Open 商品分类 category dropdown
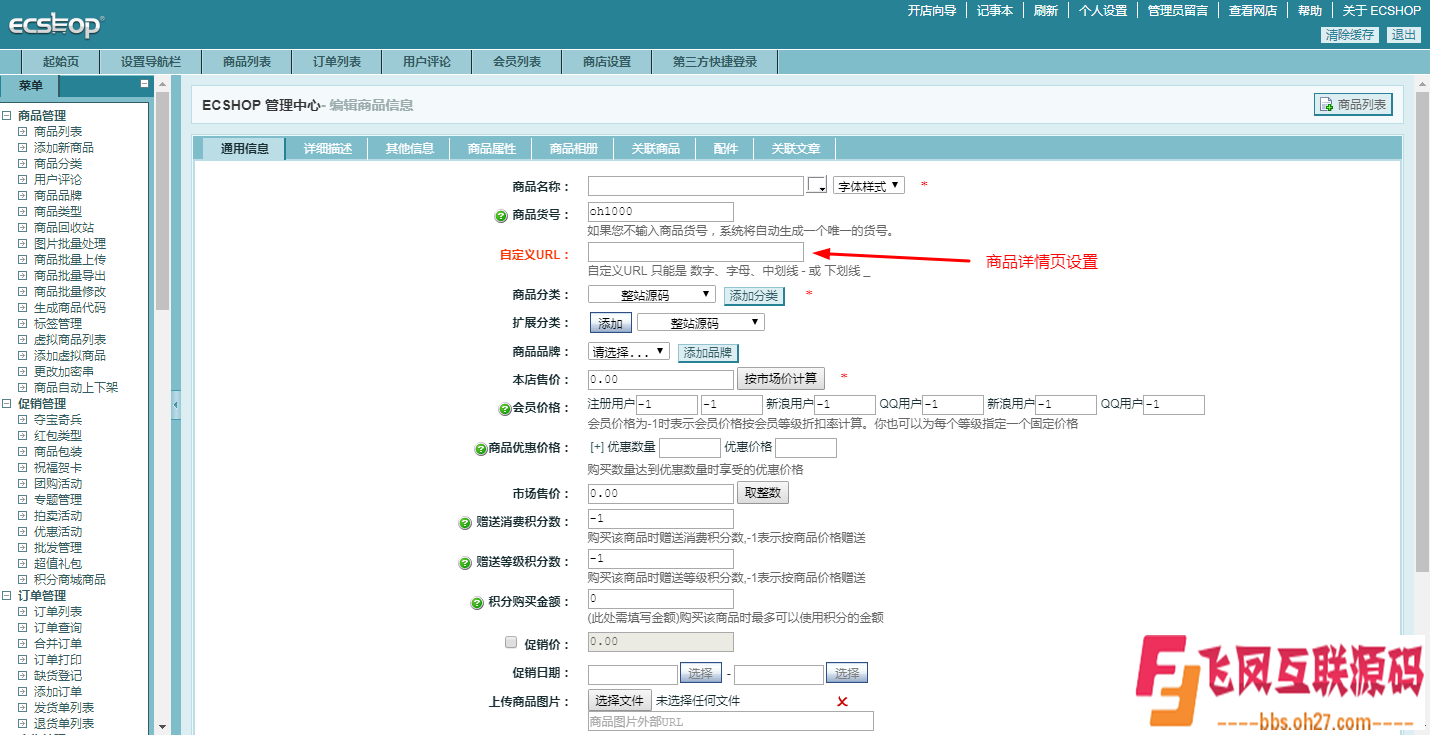The height and width of the screenshot is (735, 1430). point(652,294)
